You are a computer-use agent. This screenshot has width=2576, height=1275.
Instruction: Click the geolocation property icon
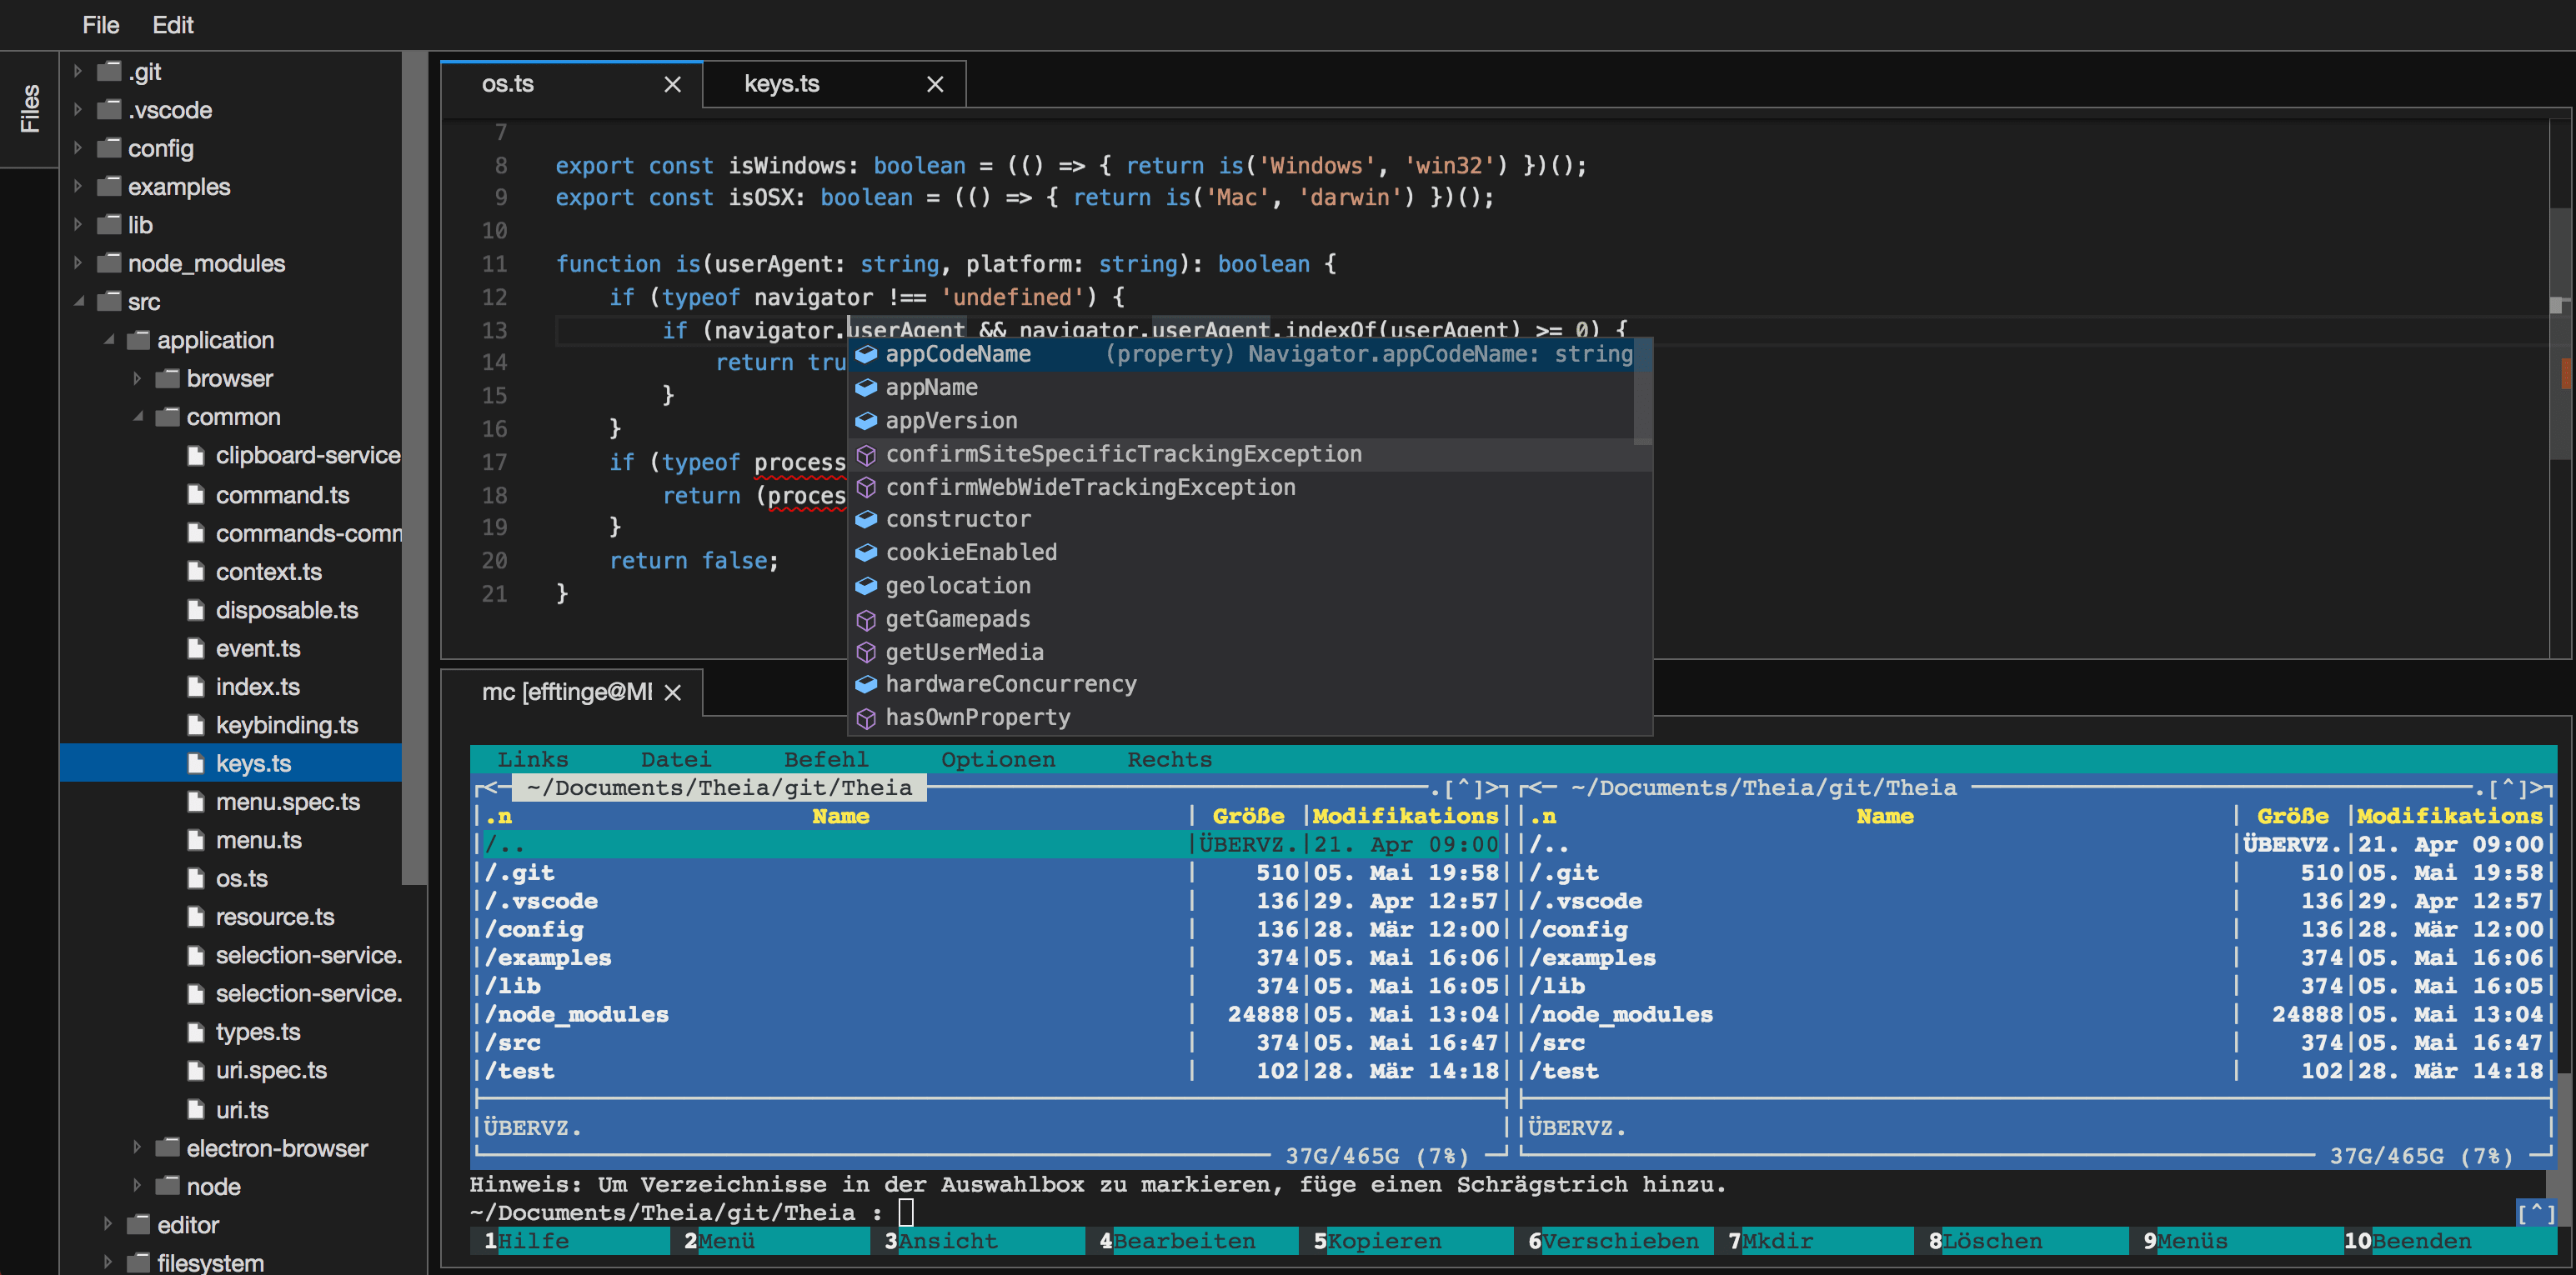coord(866,586)
